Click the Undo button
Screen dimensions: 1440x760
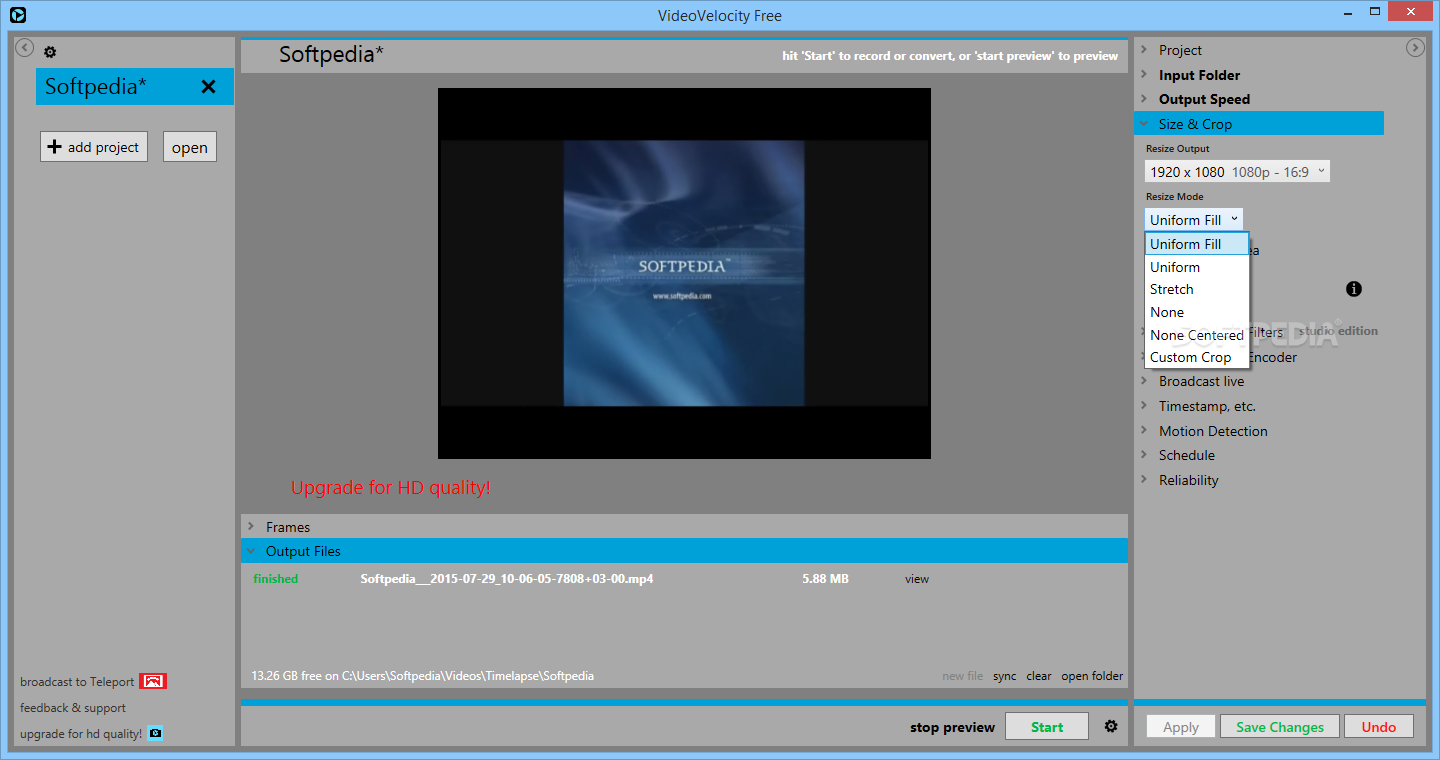1379,727
